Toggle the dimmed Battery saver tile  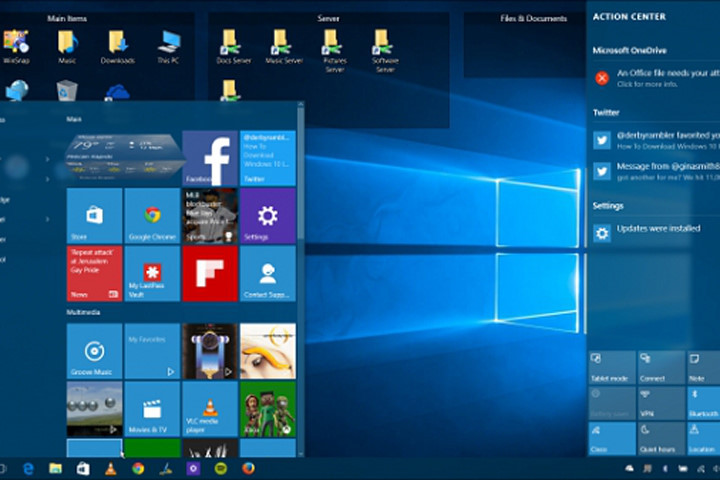tap(612, 403)
